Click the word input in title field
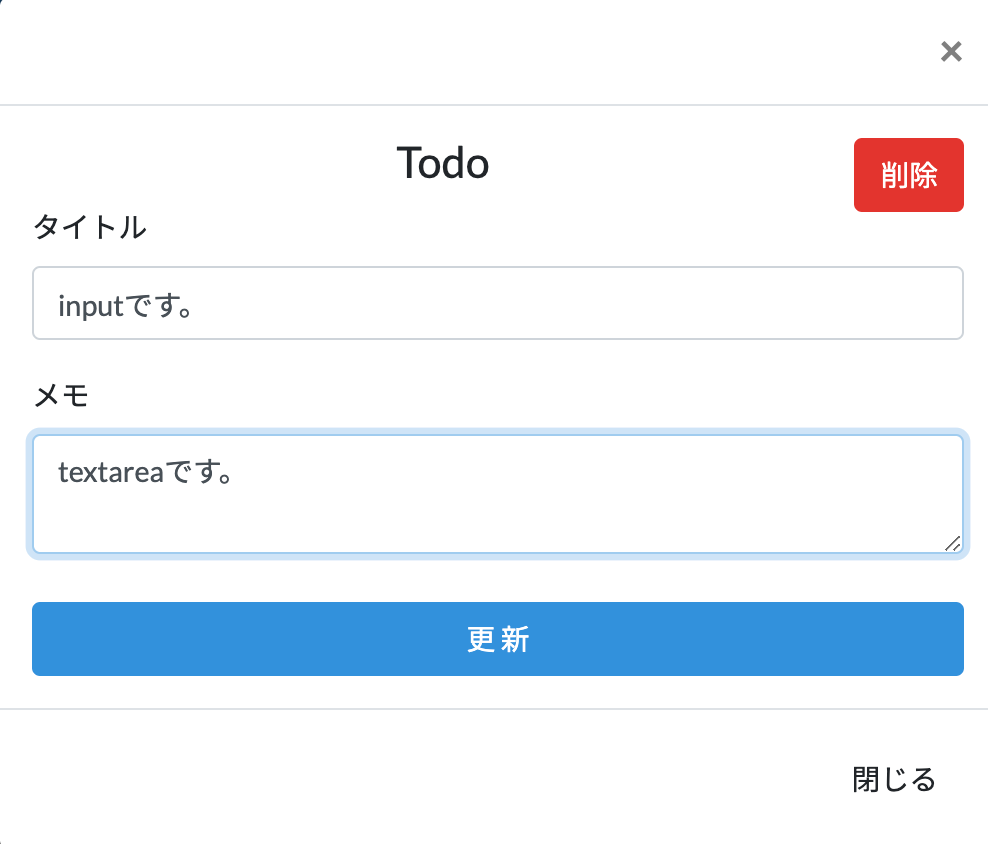This screenshot has height=844, width=988. click(x=90, y=304)
